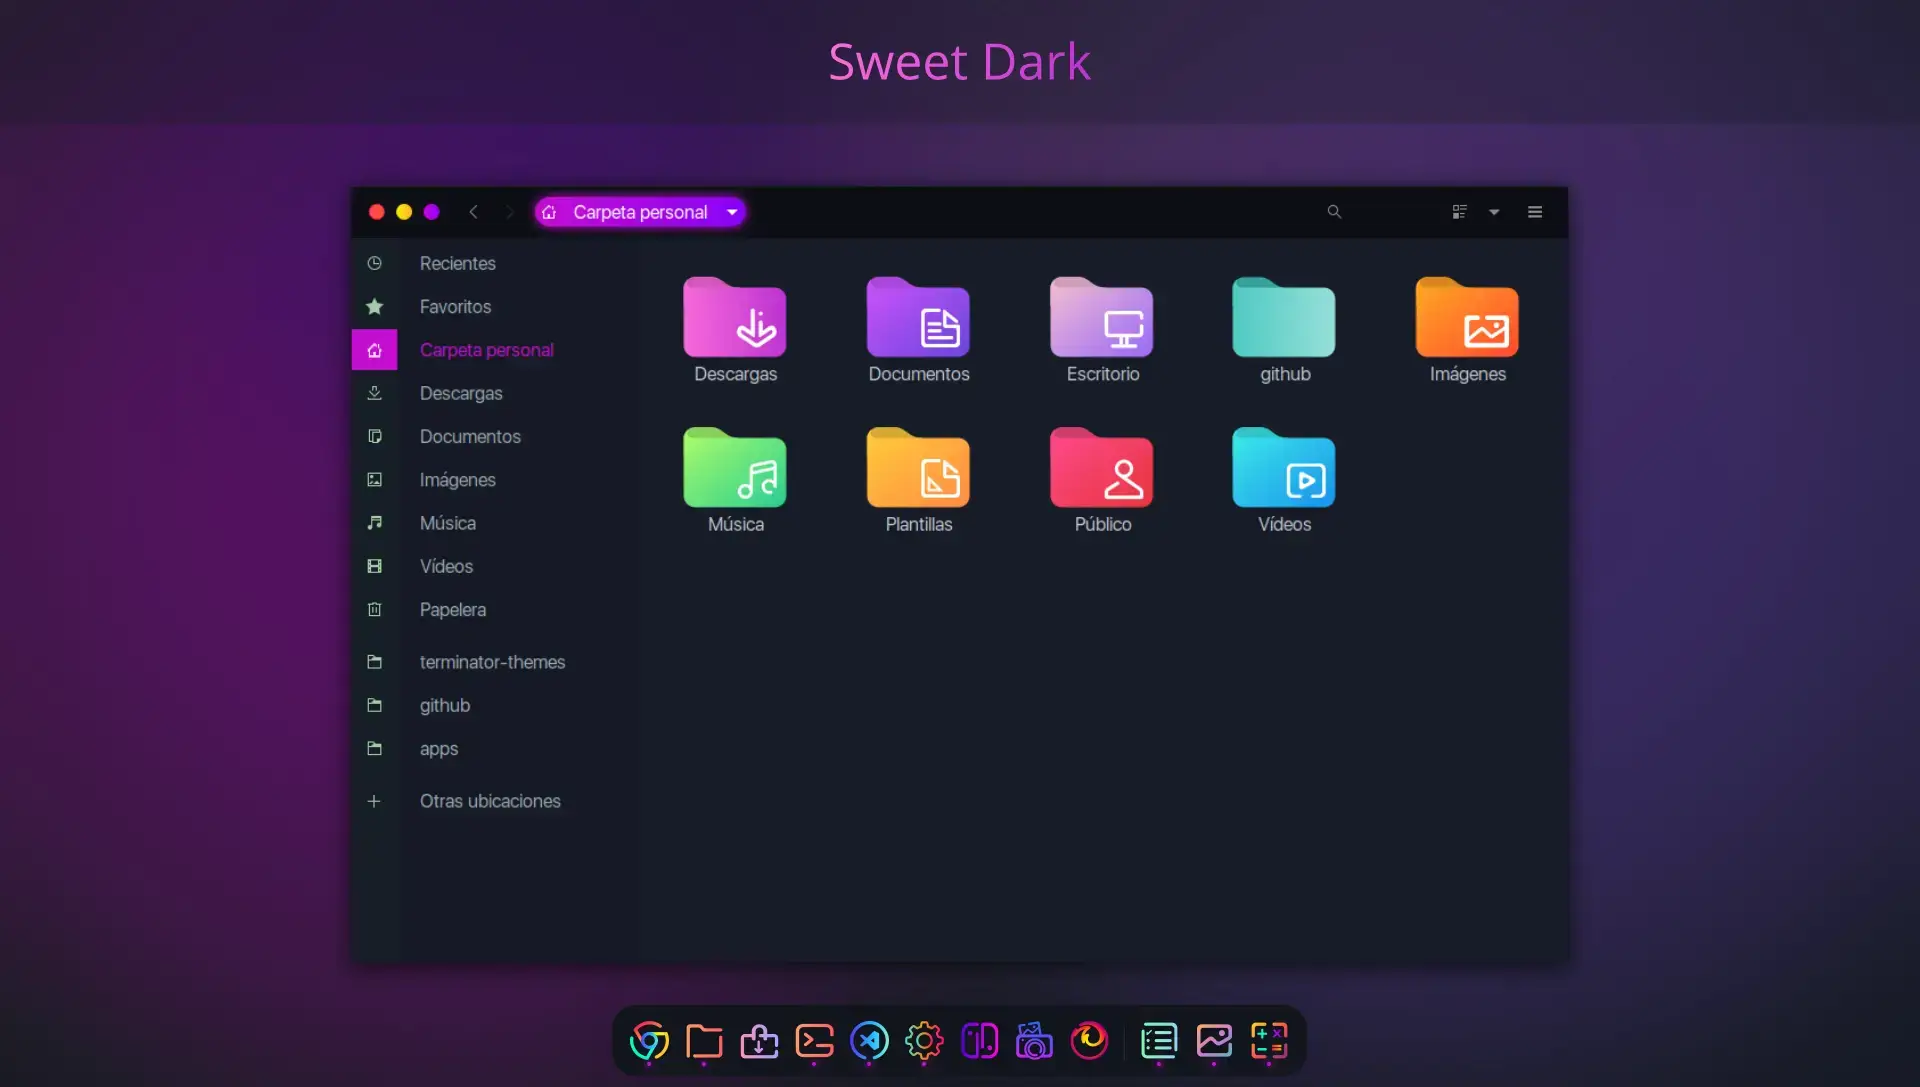Open the Público folder
Image resolution: width=1920 pixels, height=1087 pixels.
(1102, 470)
